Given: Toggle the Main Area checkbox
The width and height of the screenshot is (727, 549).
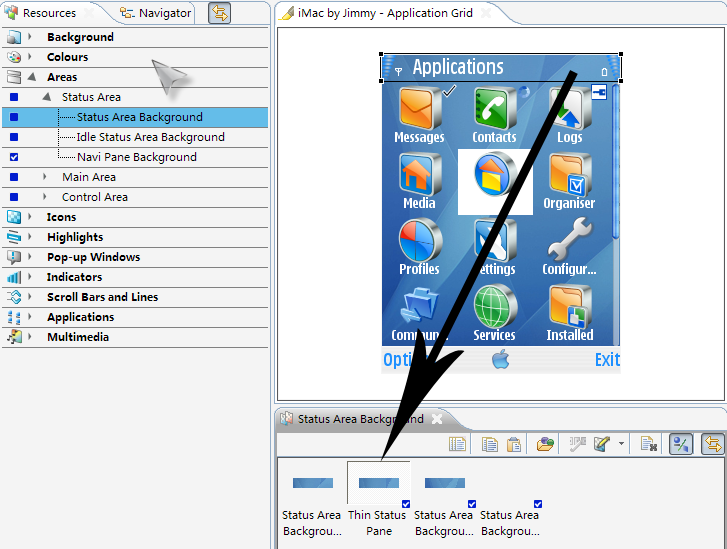Looking at the screenshot, I should (14, 177).
